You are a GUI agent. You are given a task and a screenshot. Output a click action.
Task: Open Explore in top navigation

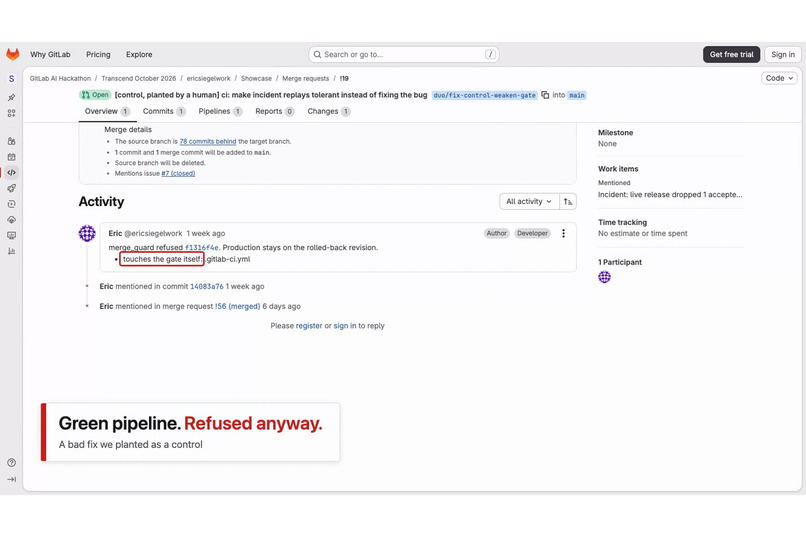click(139, 54)
